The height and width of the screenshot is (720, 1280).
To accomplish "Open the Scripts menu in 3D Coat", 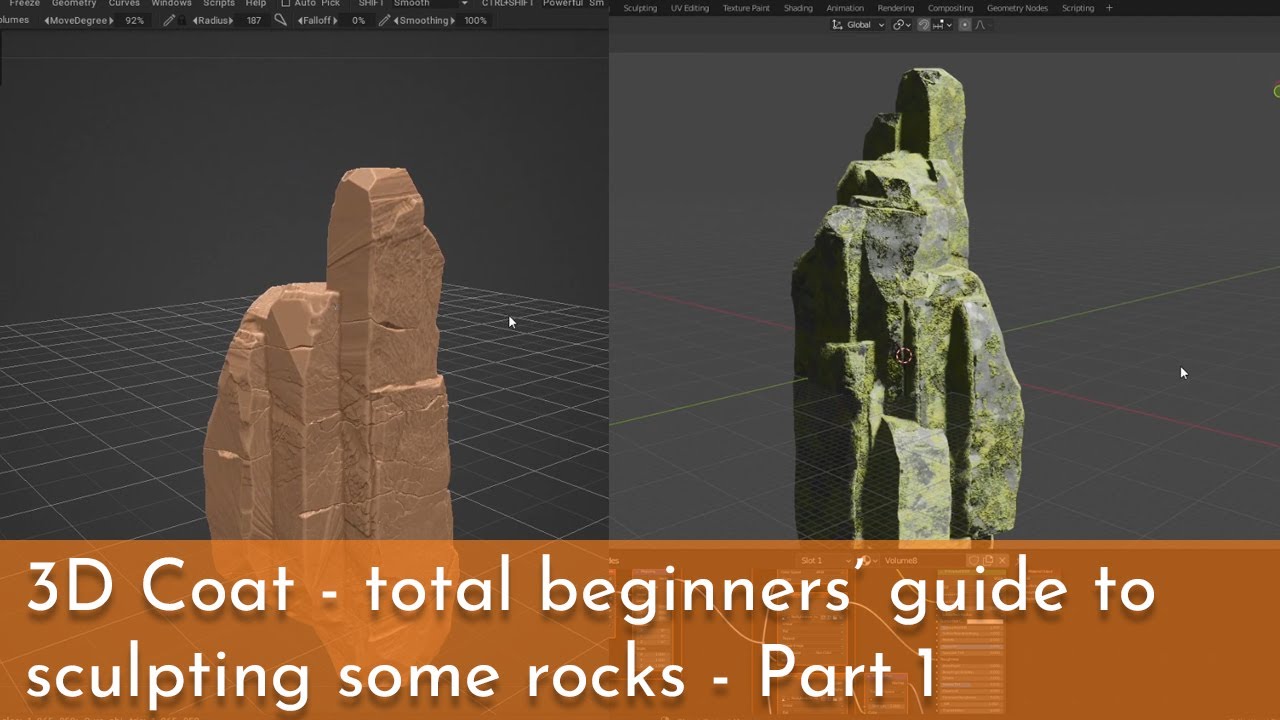I will 219,3.
